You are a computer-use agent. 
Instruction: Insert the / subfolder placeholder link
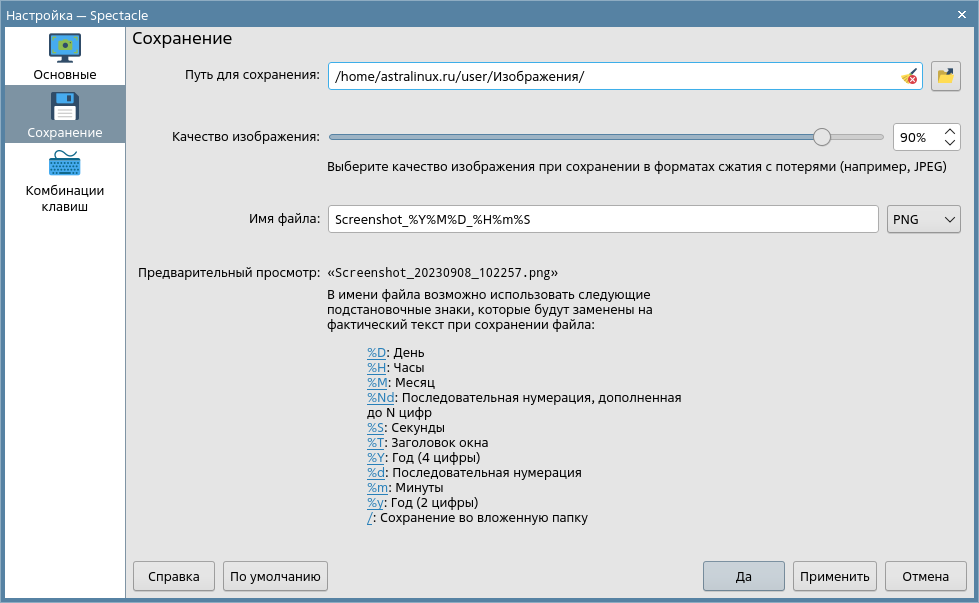[x=370, y=517]
